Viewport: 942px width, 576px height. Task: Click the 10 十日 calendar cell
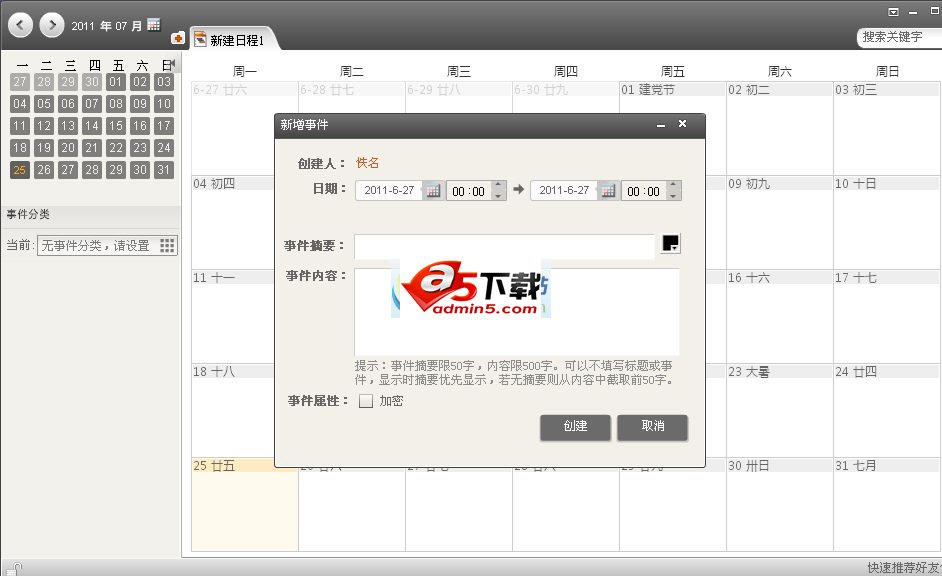[887, 222]
